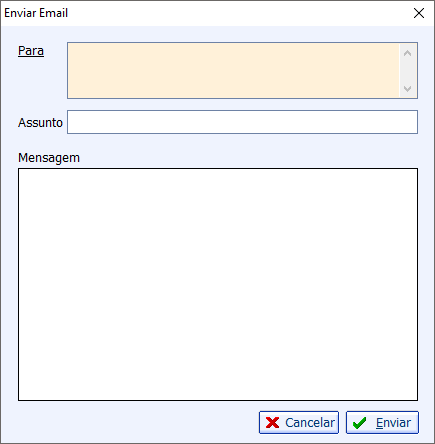Click the Enviar text on send button

(393, 423)
